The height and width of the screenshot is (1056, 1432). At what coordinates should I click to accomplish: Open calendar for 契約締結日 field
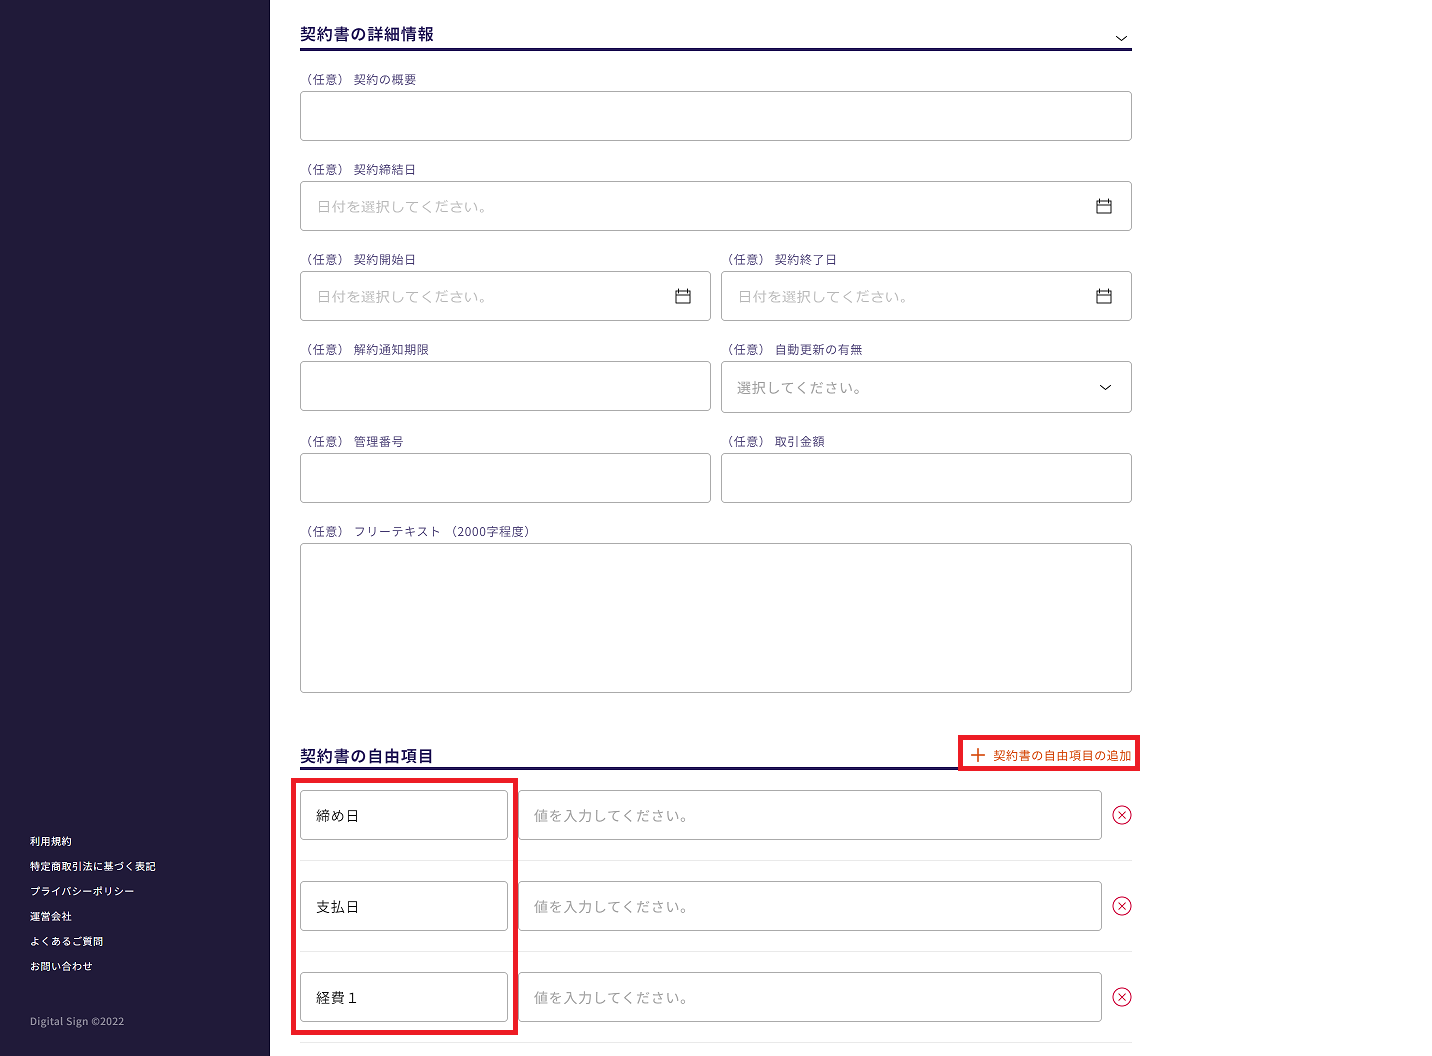[1104, 206]
